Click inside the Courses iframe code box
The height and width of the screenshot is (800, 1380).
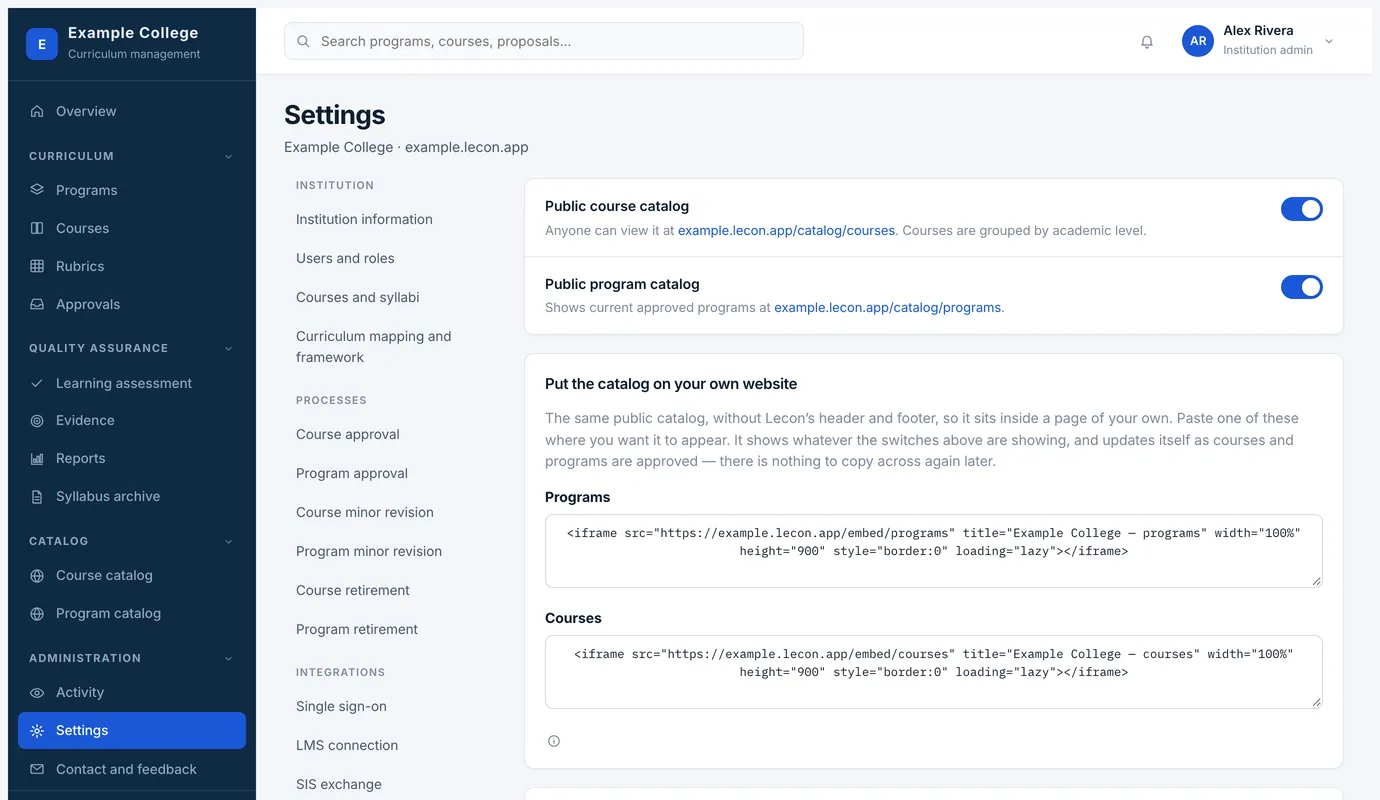(x=934, y=672)
